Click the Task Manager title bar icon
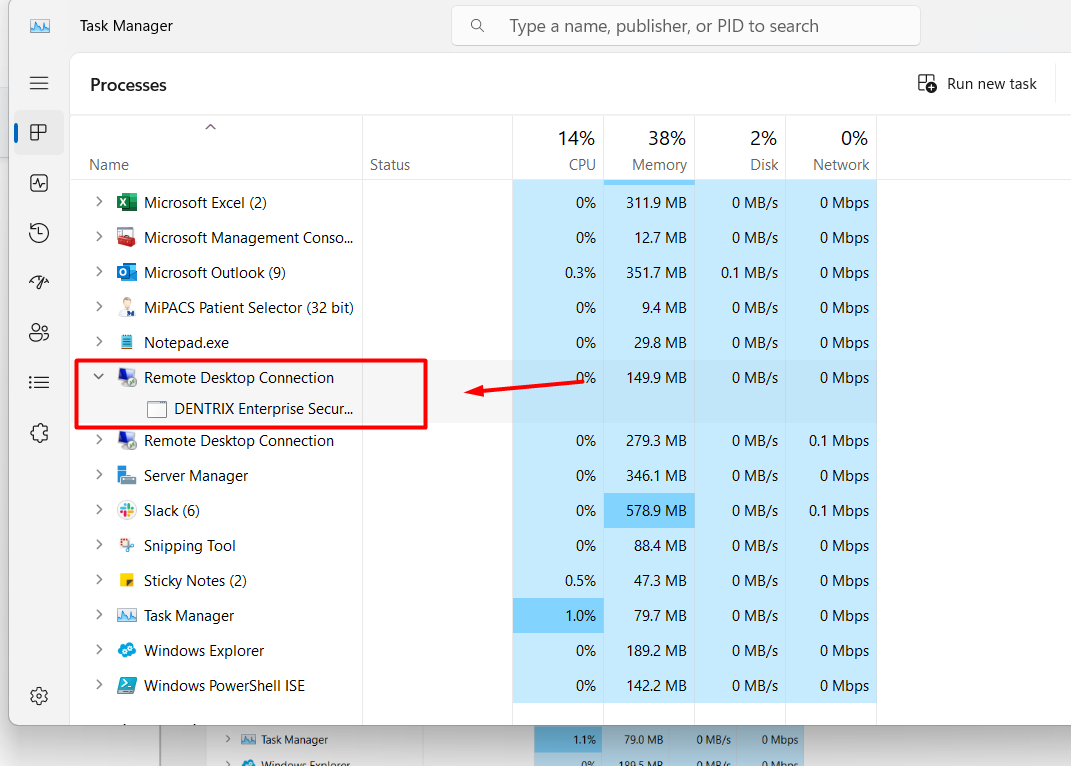1071x766 pixels. (x=40, y=26)
